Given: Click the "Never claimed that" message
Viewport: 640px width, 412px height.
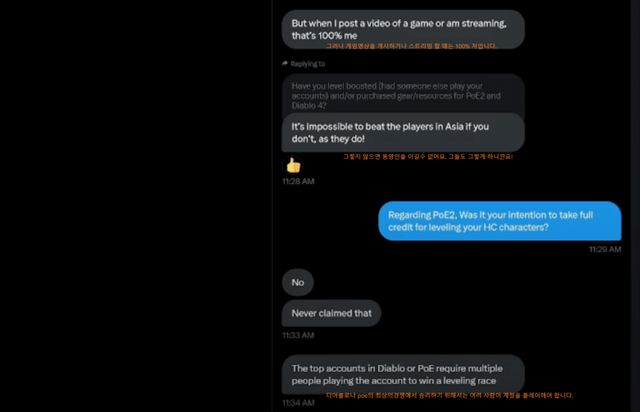Looking at the screenshot, I should pyautogui.click(x=331, y=313).
